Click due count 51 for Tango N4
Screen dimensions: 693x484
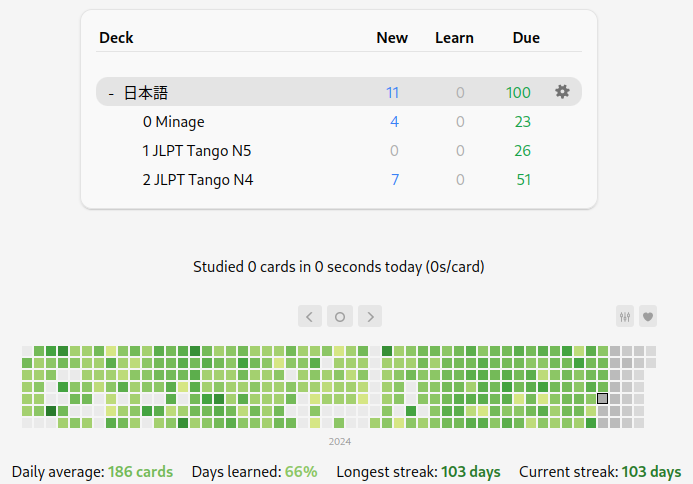pos(524,179)
